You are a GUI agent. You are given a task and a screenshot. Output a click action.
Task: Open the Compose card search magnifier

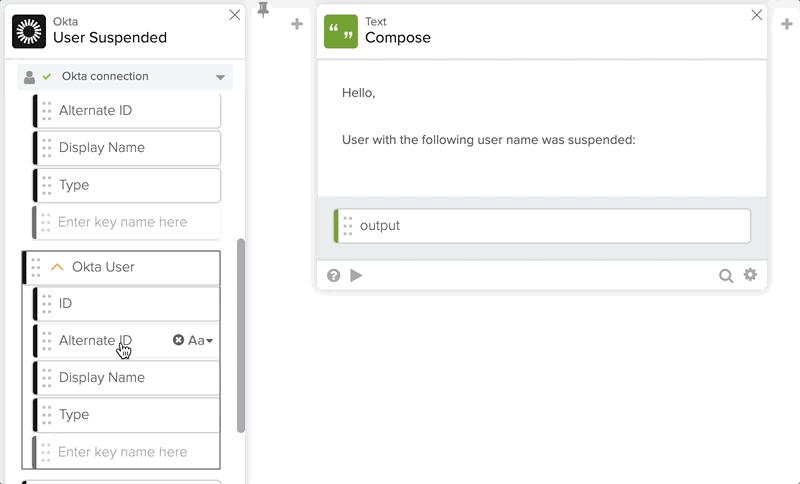click(726, 275)
